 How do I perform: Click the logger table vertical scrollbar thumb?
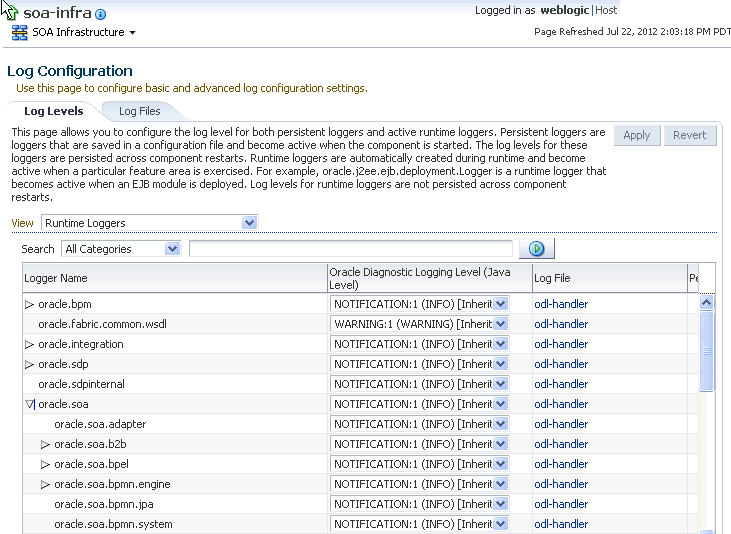[x=706, y=351]
